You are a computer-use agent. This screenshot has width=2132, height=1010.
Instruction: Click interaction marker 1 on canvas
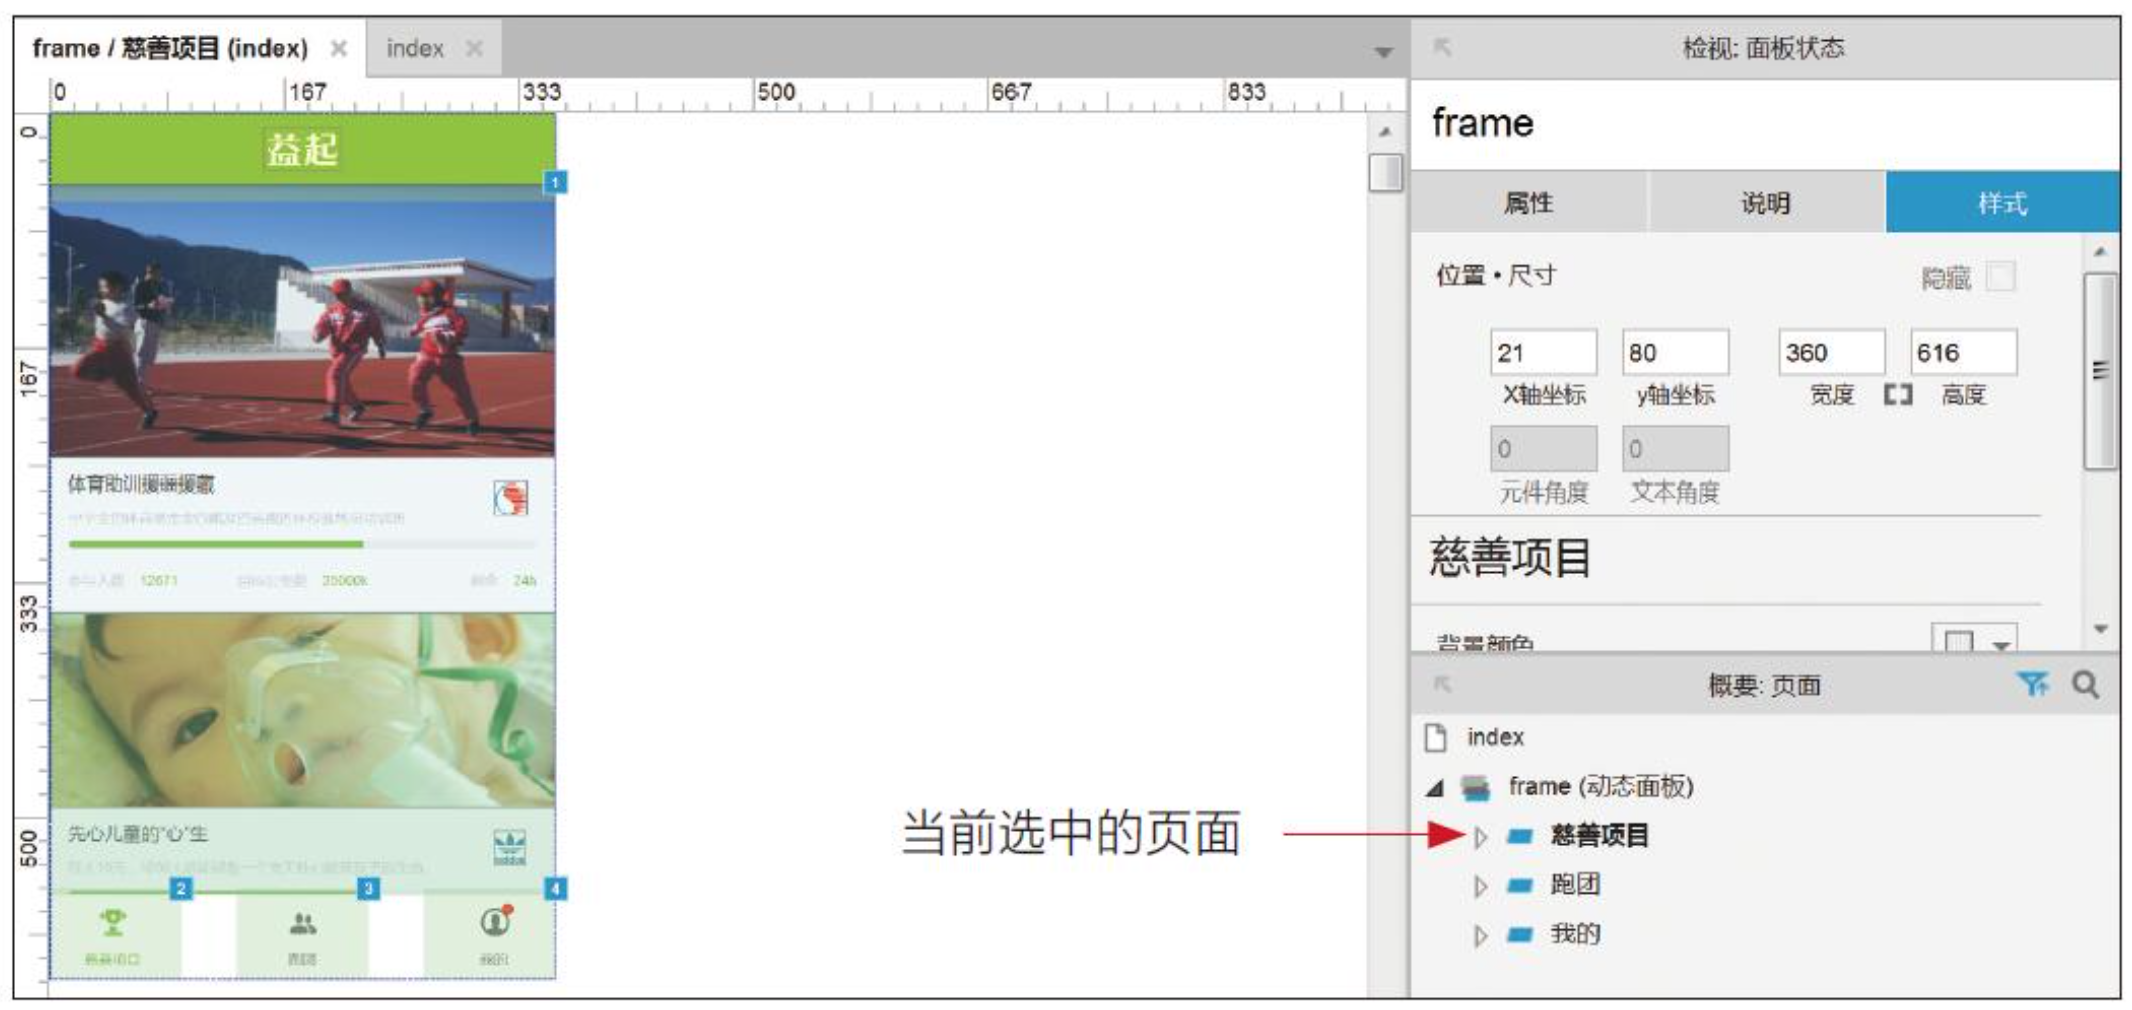556,182
